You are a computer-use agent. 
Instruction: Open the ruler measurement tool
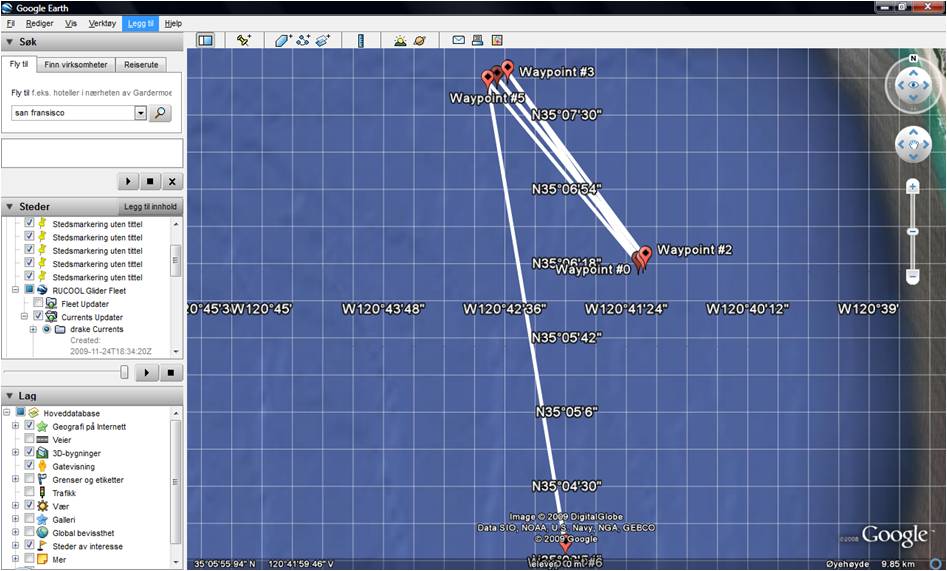tap(361, 40)
